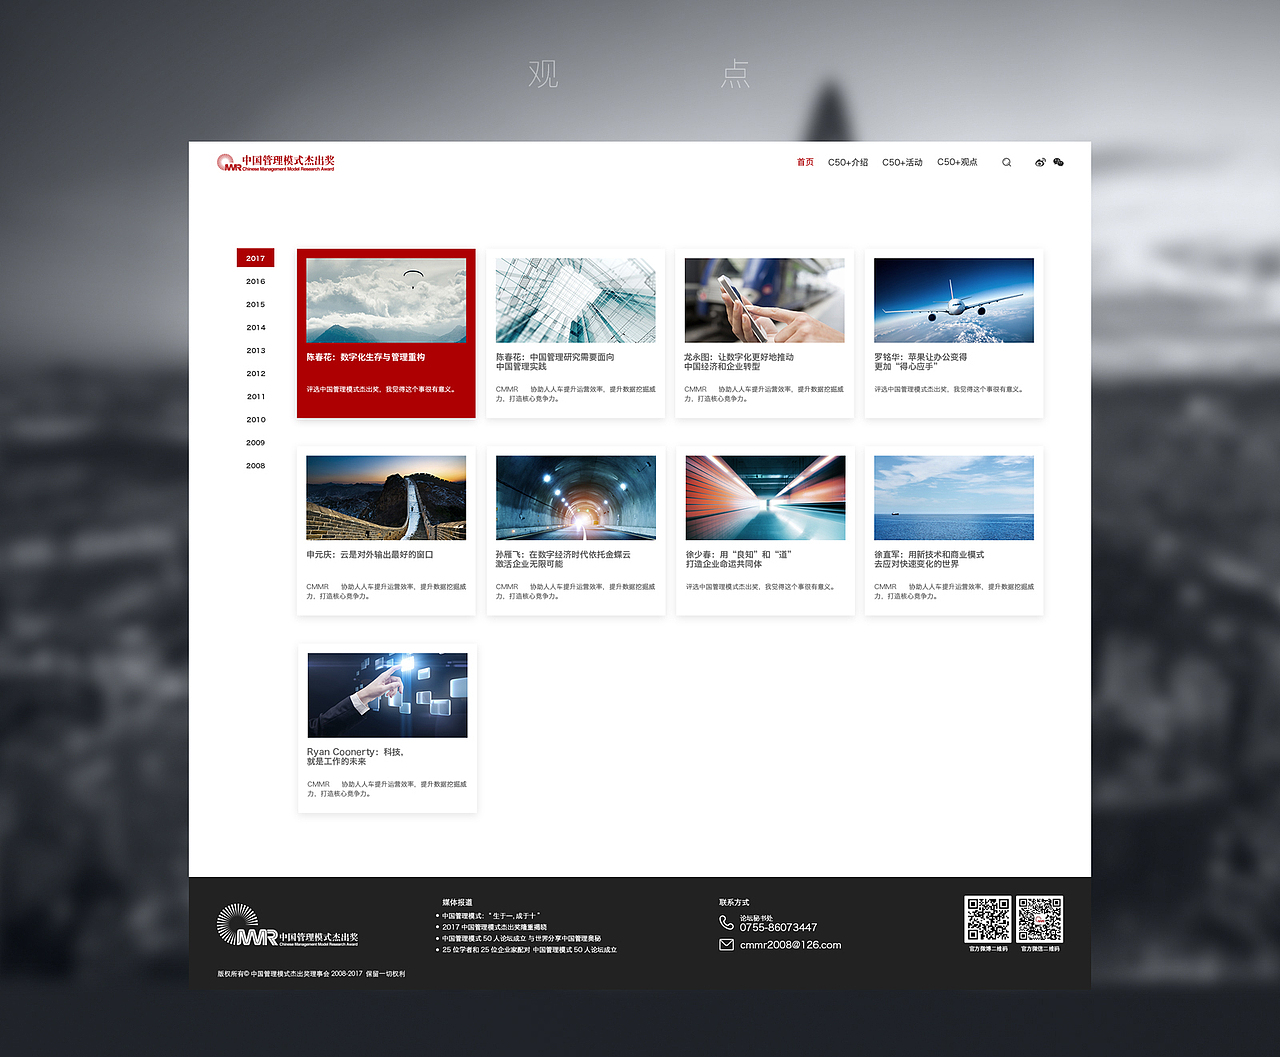
Task: Open orange blurred train thumbnail
Action: click(765, 498)
